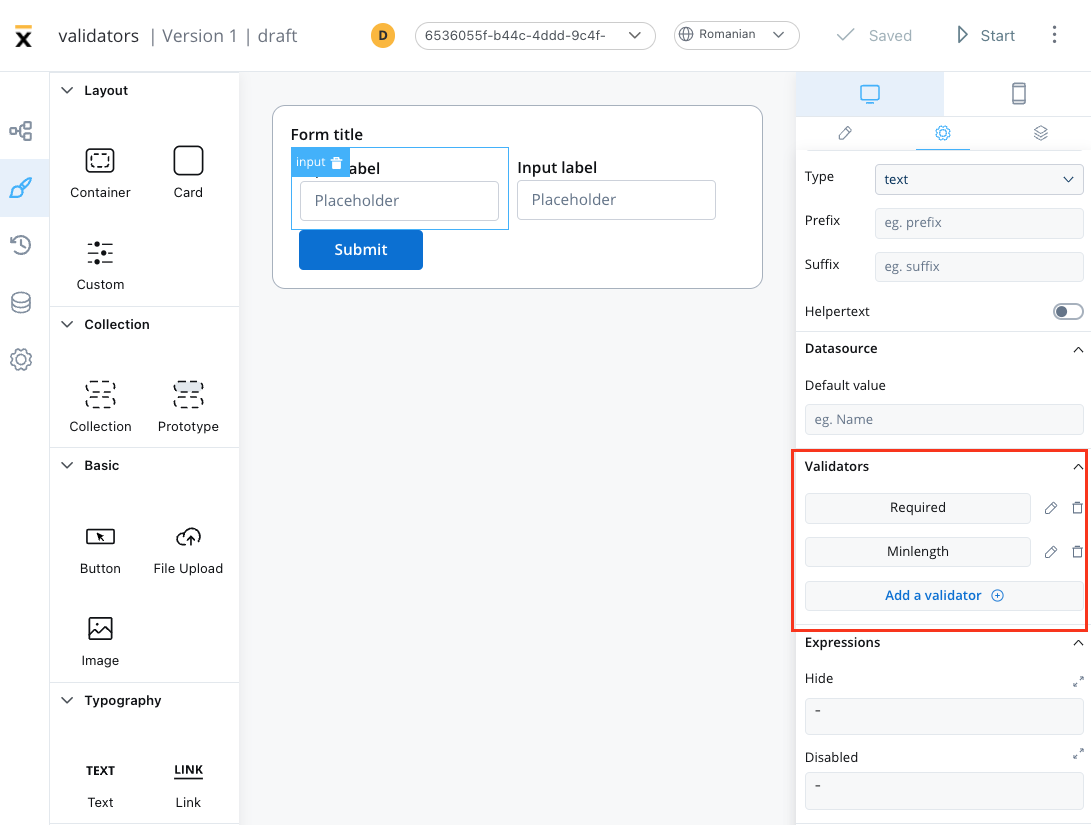The width and height of the screenshot is (1091, 825).
Task: Click the pencil icon next to Required validator
Action: [1050, 508]
